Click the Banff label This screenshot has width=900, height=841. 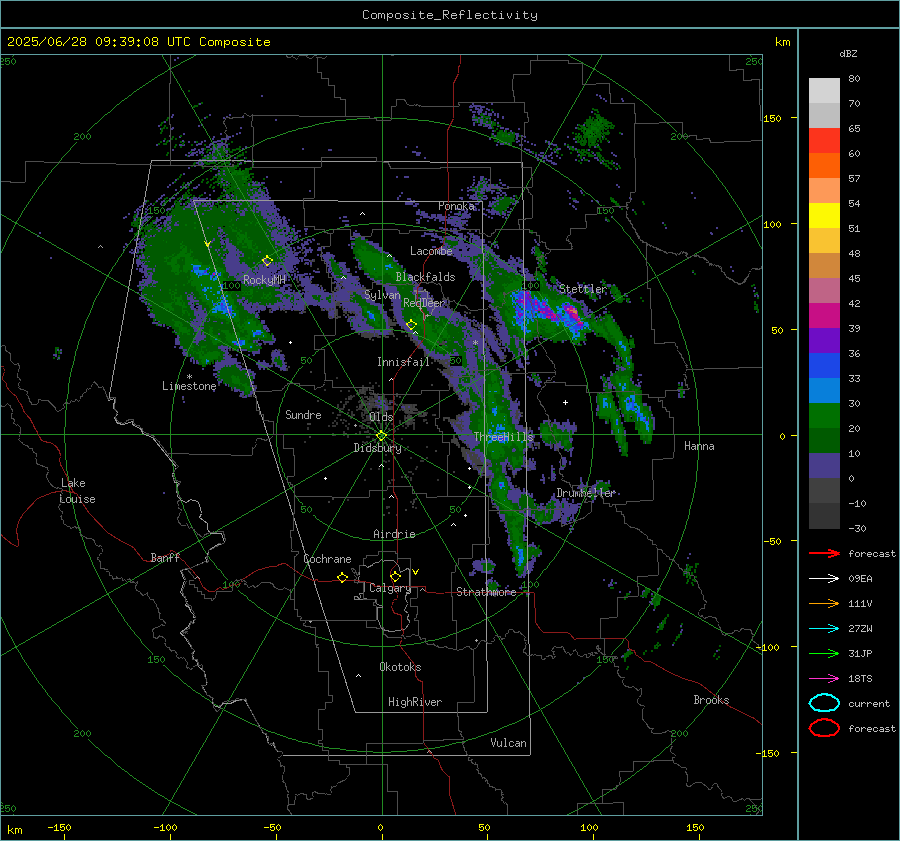[165, 558]
